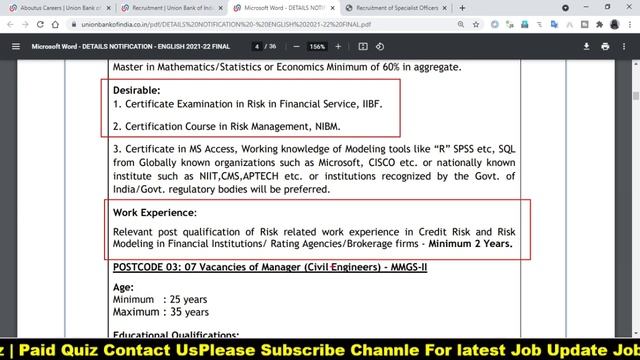Click the Google Translate extension icon
640x360 pixels.
tap(554, 24)
